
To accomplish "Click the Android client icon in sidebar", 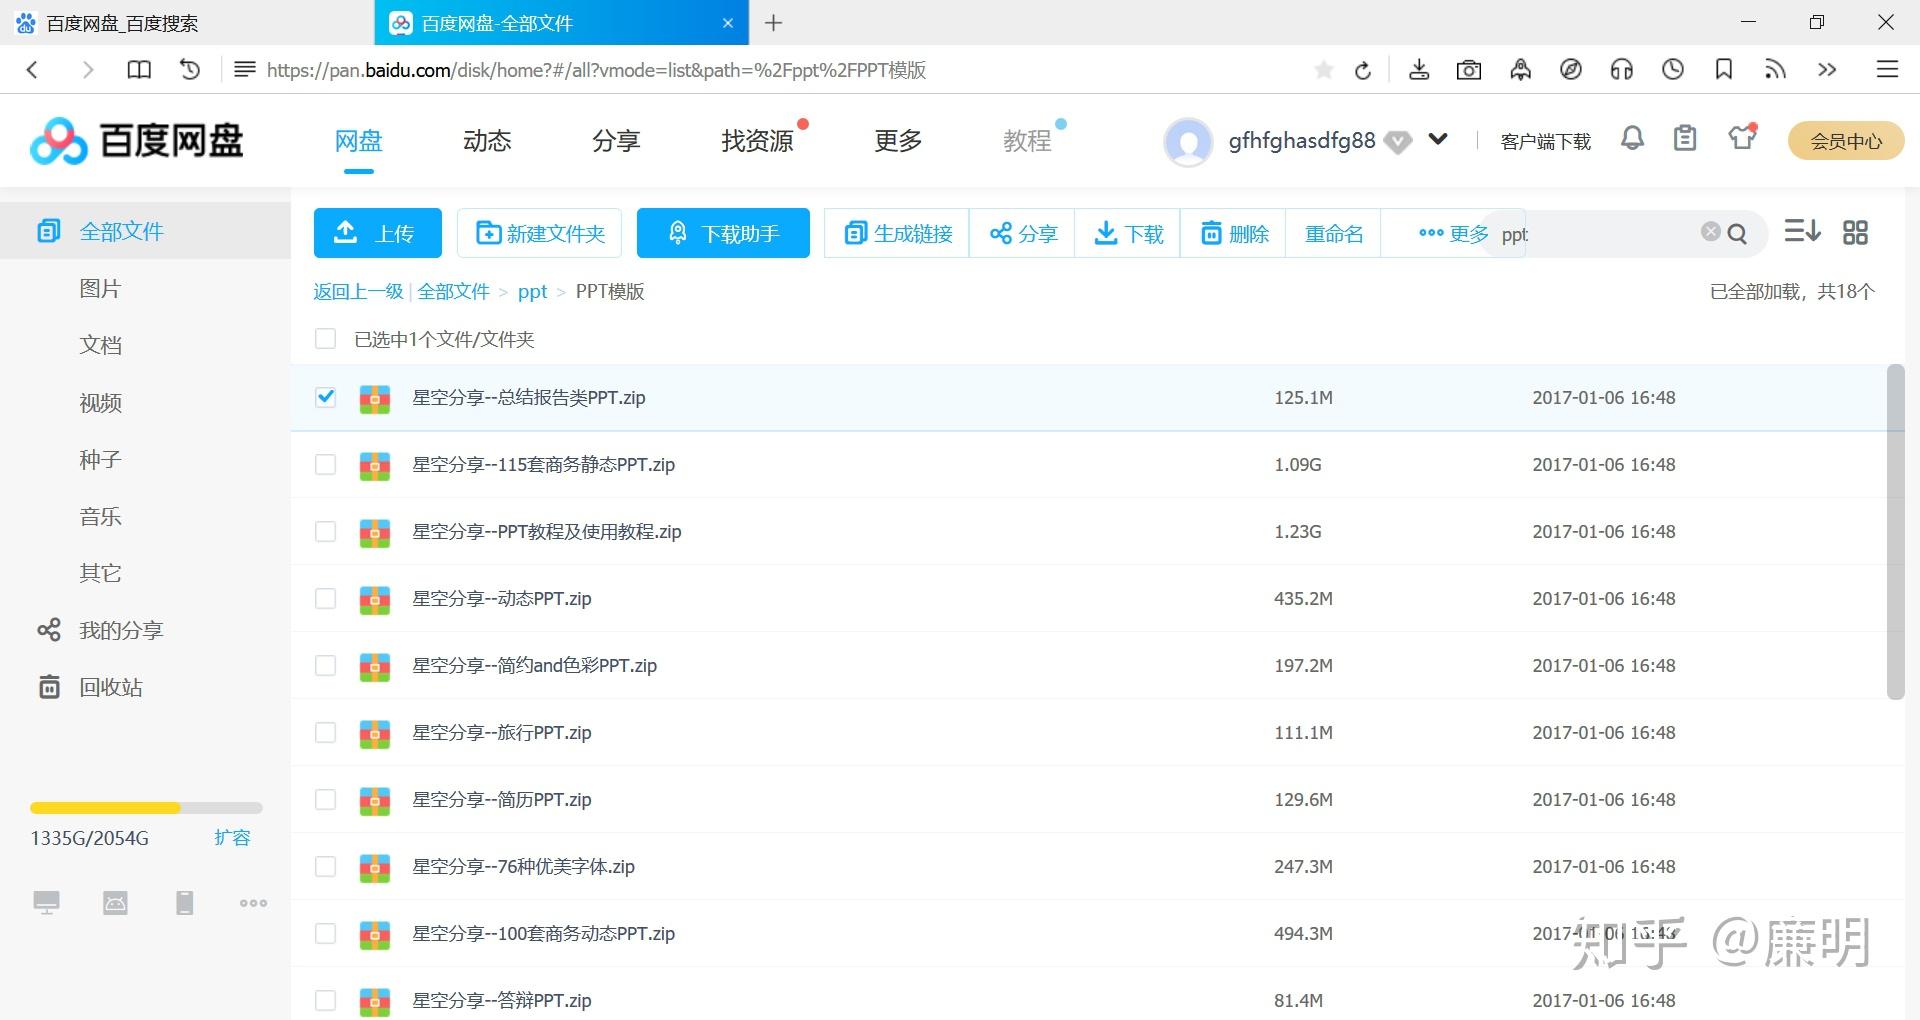I will 116,903.
